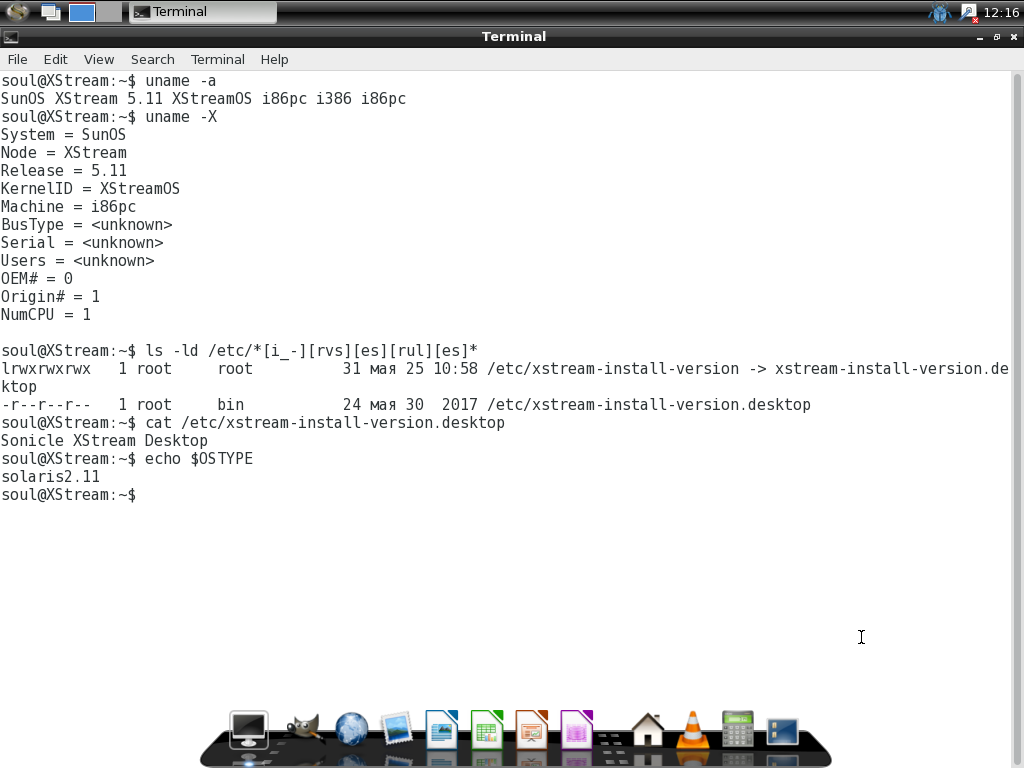This screenshot has width=1024, height=768.
Task: Open the blue desktop settings dock icon
Action: coord(782,731)
